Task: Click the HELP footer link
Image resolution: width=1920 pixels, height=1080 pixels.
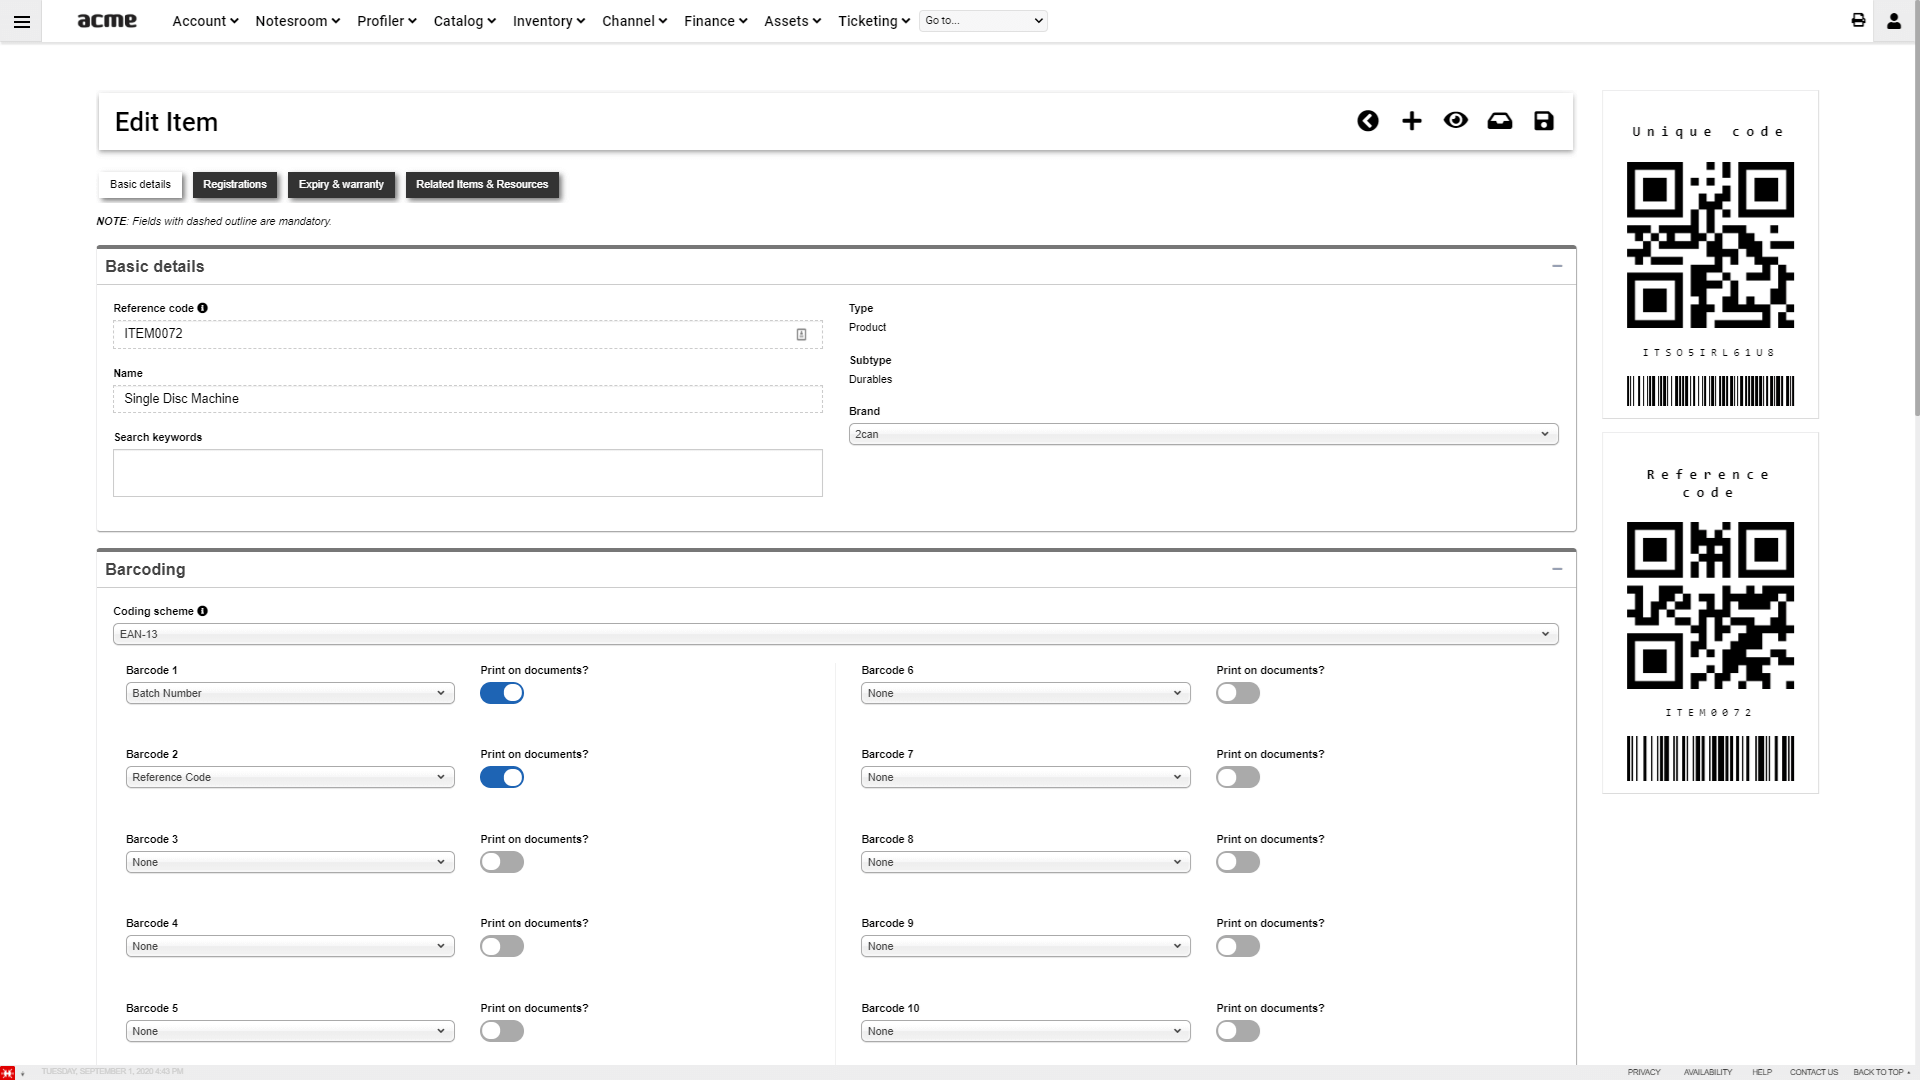Action: (x=1762, y=1072)
